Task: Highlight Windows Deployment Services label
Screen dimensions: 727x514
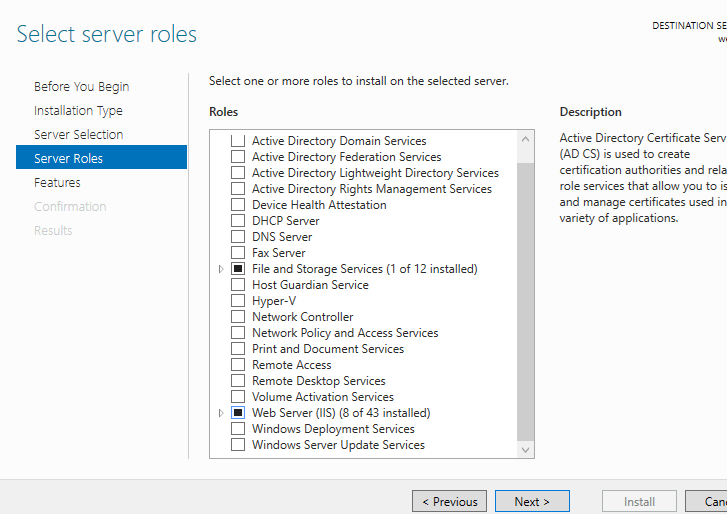Action: pos(333,429)
